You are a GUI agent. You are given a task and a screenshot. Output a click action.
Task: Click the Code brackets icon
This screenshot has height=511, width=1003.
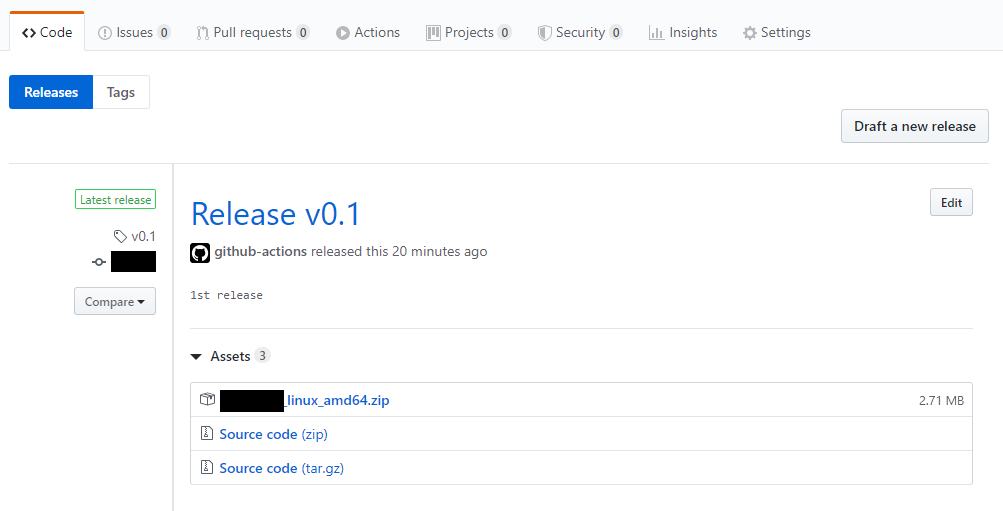(x=29, y=33)
